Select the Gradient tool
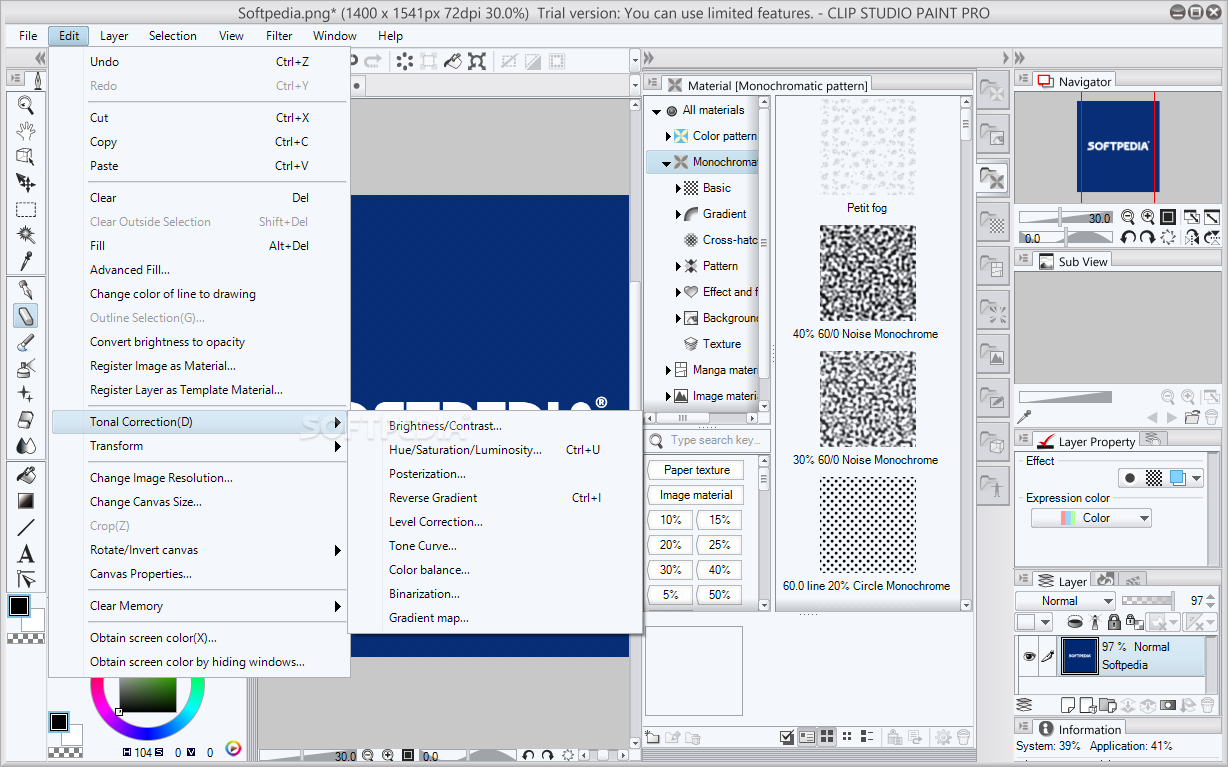 tap(26, 501)
